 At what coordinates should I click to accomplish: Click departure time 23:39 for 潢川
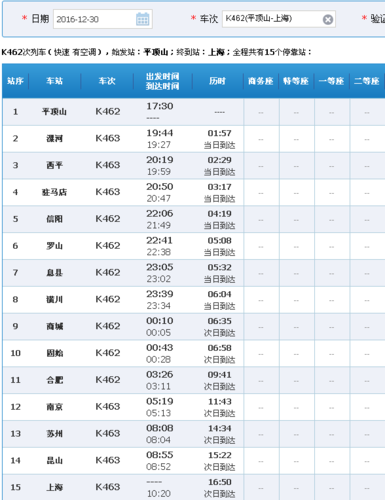pos(160,294)
